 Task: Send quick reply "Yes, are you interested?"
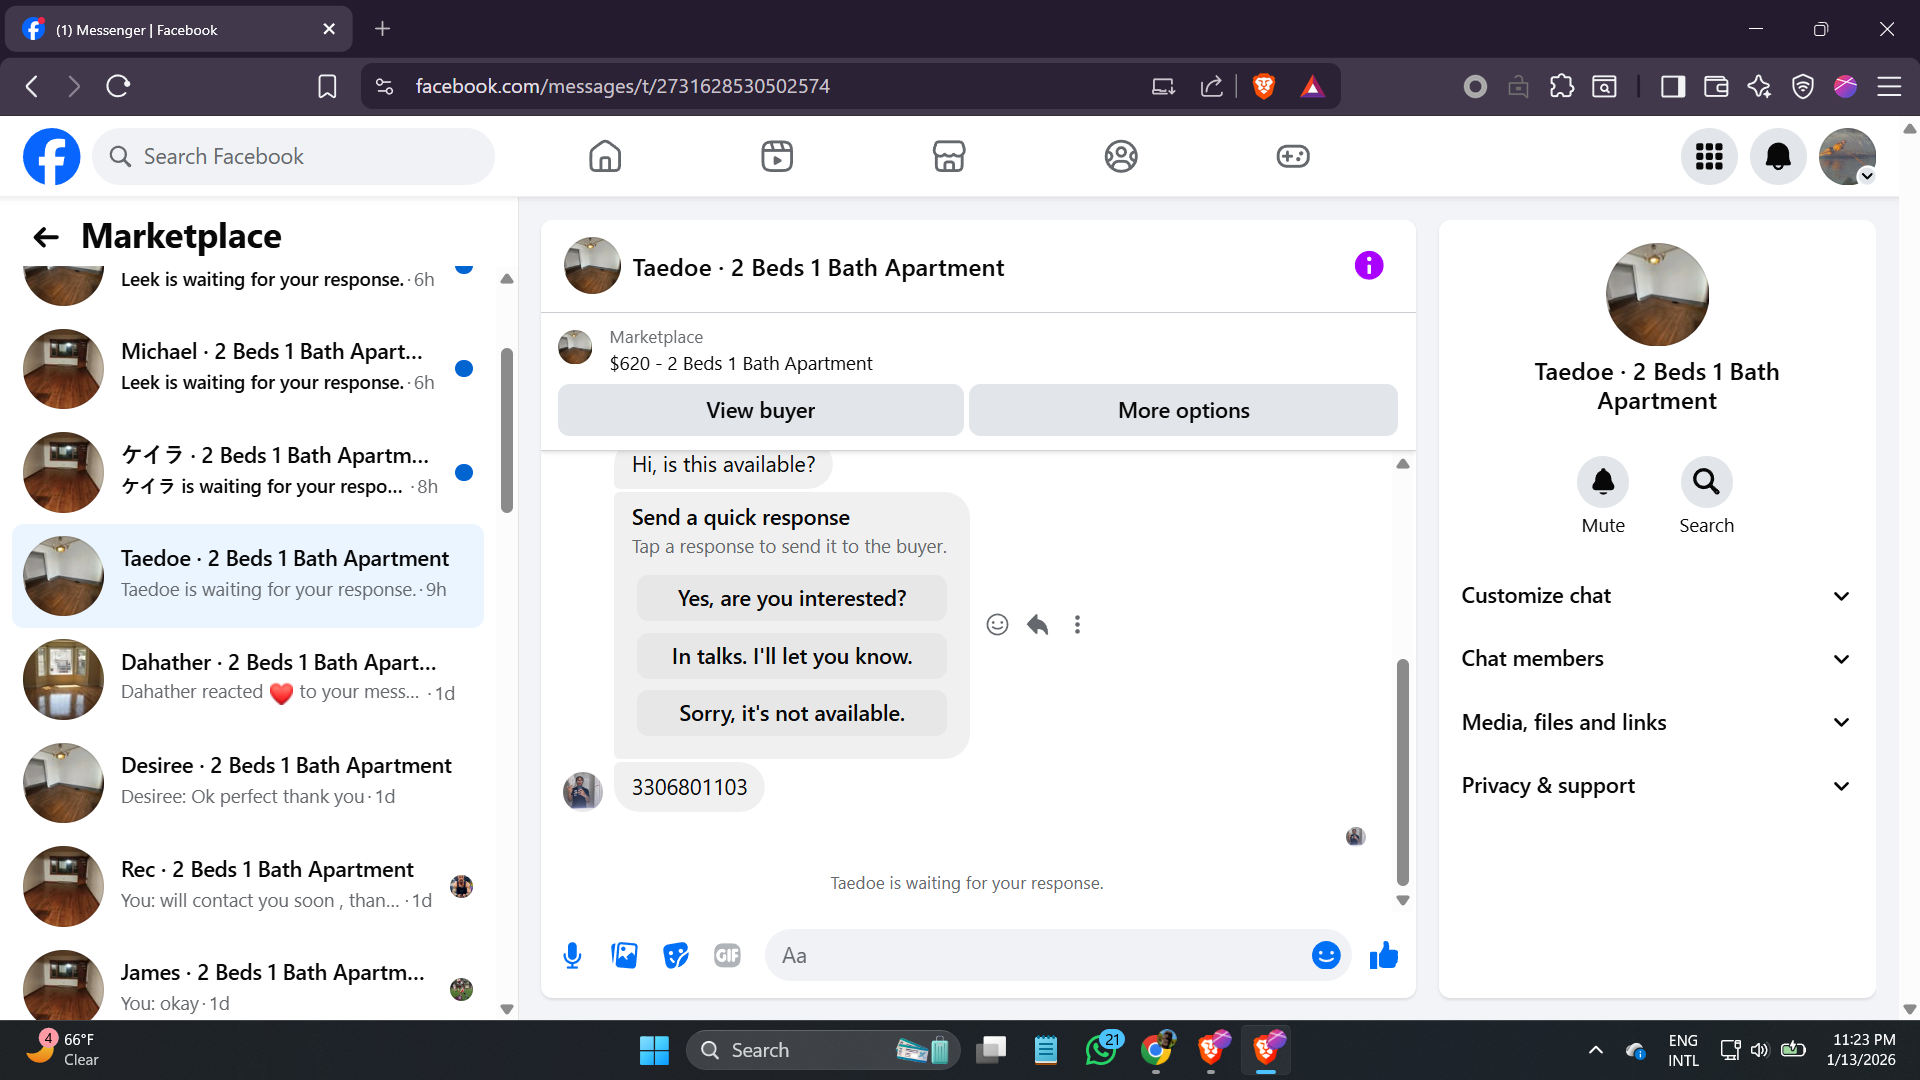coord(791,599)
